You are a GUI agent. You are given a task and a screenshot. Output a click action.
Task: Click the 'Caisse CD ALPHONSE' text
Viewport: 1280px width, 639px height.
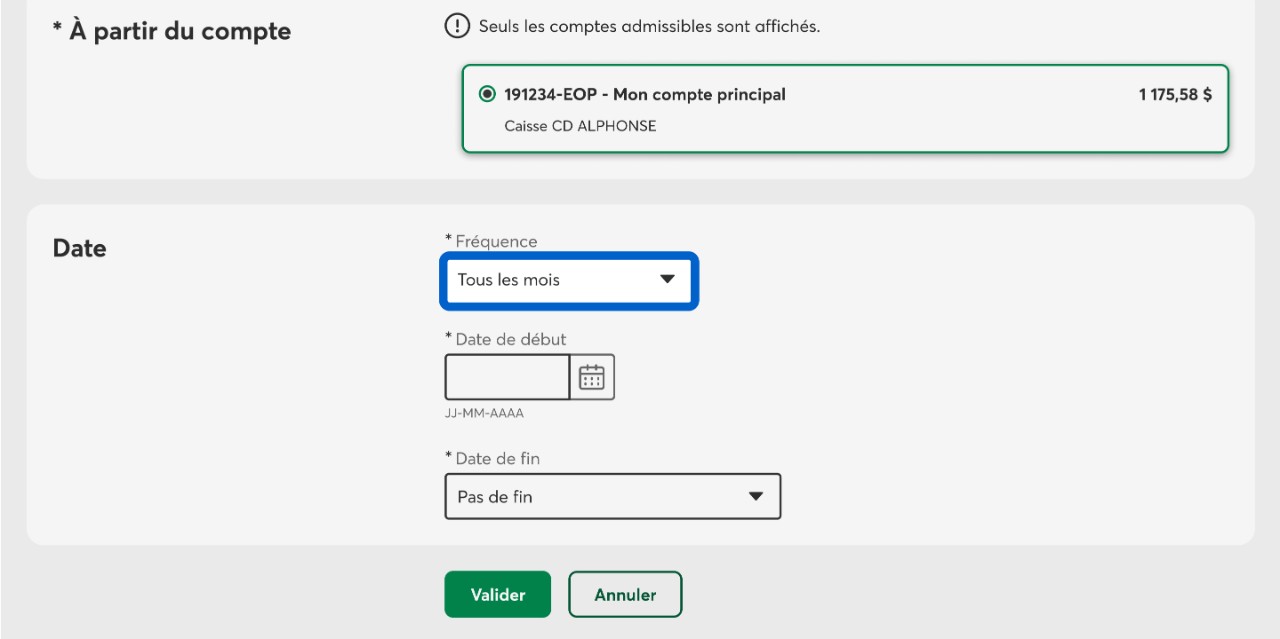point(580,126)
